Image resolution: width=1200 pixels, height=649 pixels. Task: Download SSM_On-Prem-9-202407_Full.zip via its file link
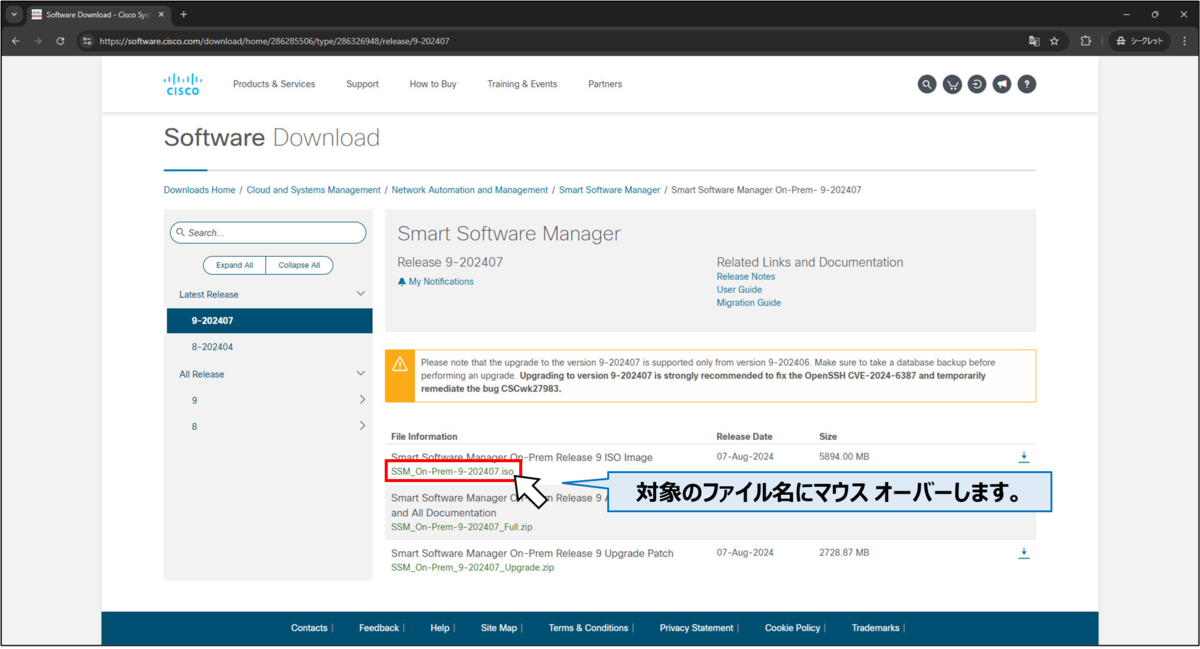click(461, 526)
